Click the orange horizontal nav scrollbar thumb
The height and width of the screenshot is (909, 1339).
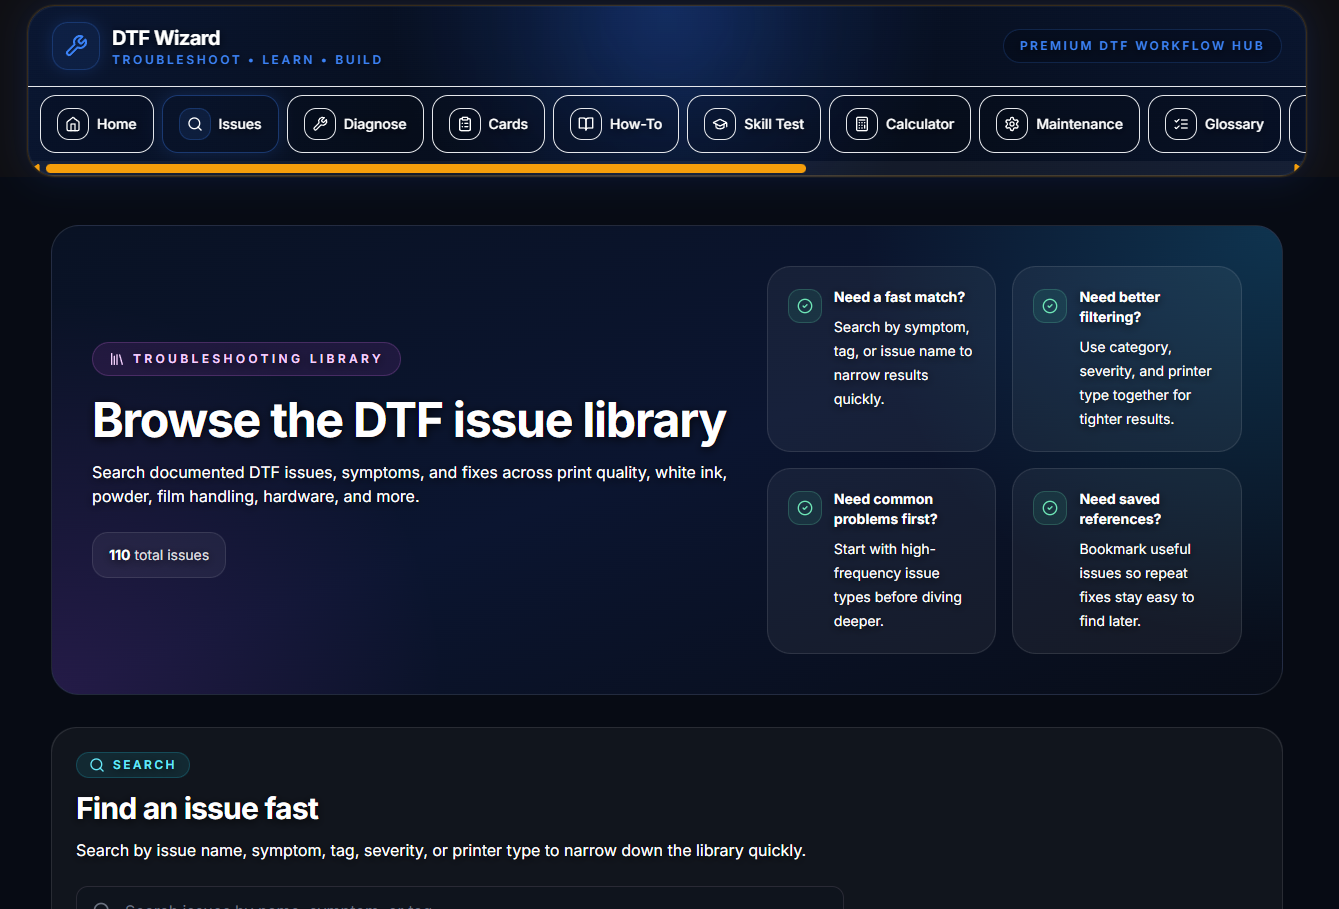coord(425,169)
